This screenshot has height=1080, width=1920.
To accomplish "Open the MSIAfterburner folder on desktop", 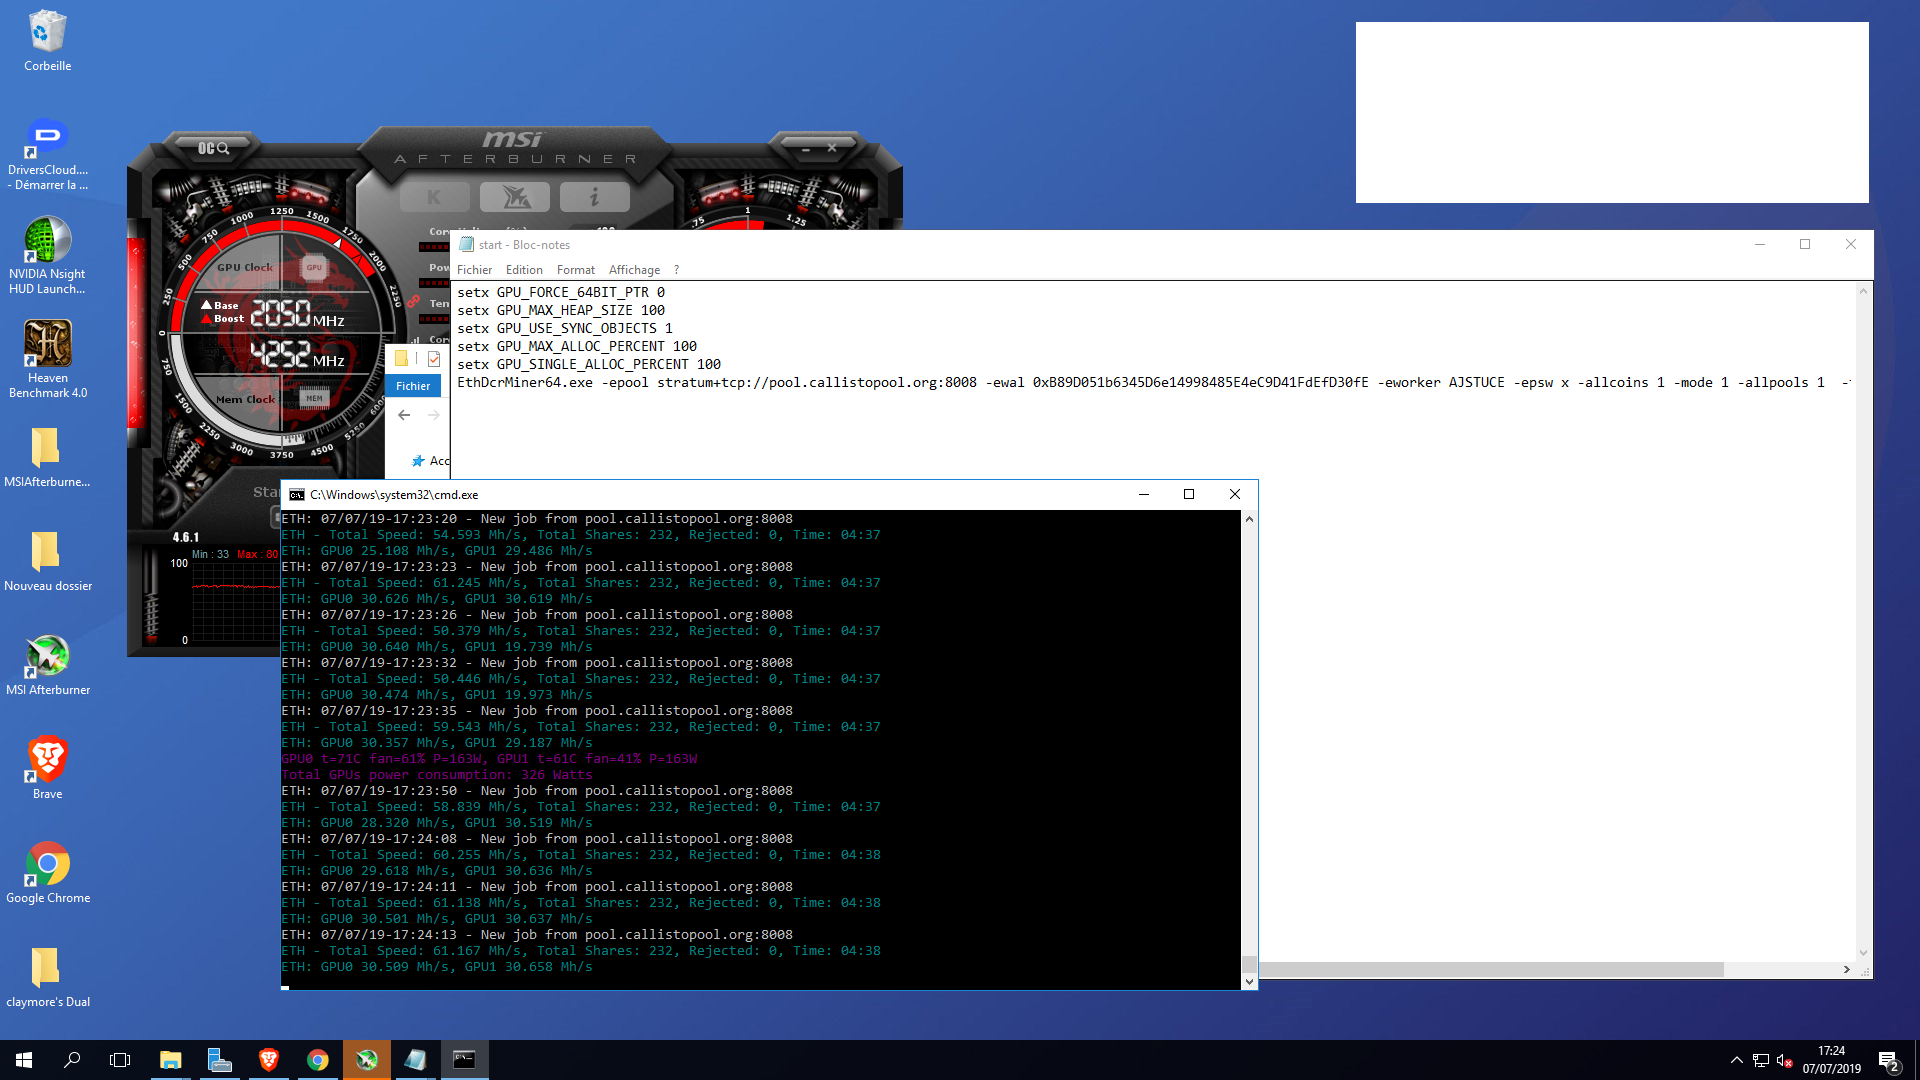I will [47, 458].
